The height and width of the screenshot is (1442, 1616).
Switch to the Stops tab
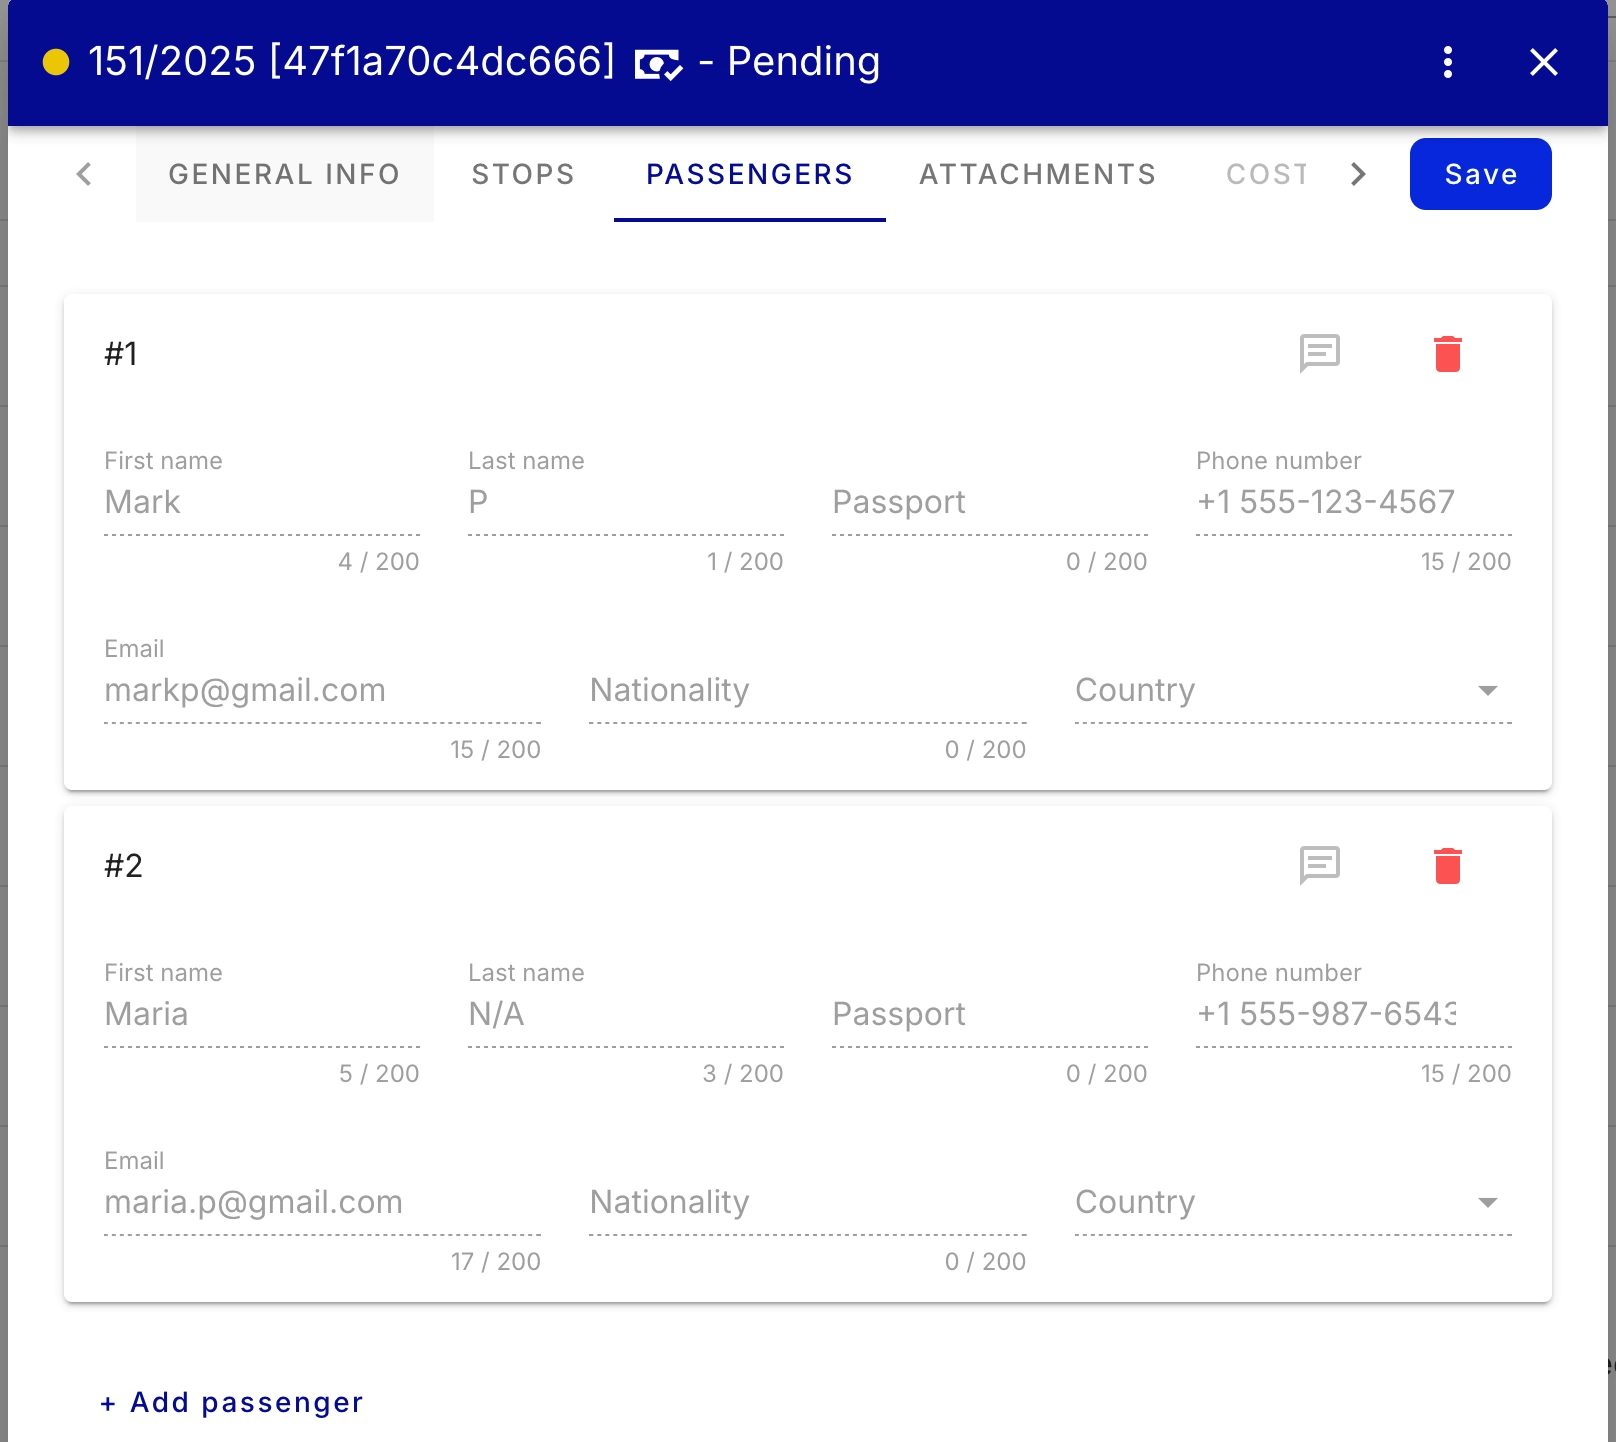tap(523, 174)
